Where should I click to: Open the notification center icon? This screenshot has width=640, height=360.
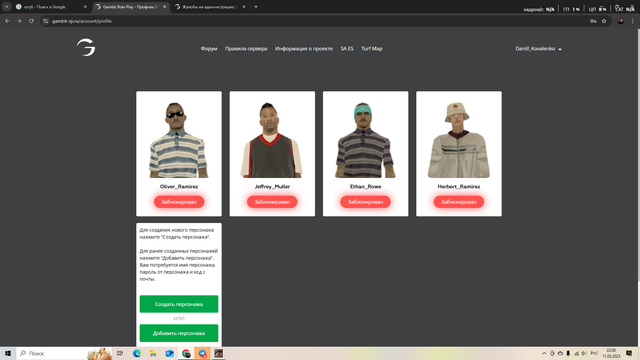(x=629, y=353)
